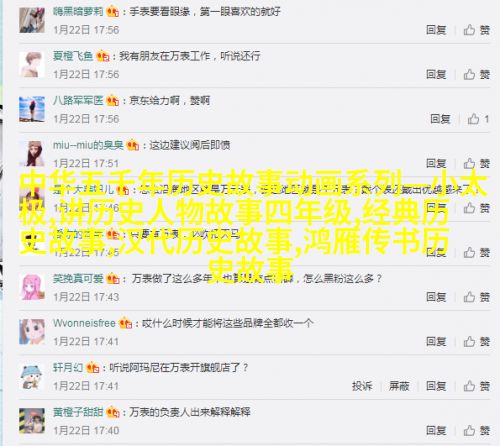The image size is (500, 446).
Task: Open Wvonneisfree's profile via username
Action: [84, 323]
